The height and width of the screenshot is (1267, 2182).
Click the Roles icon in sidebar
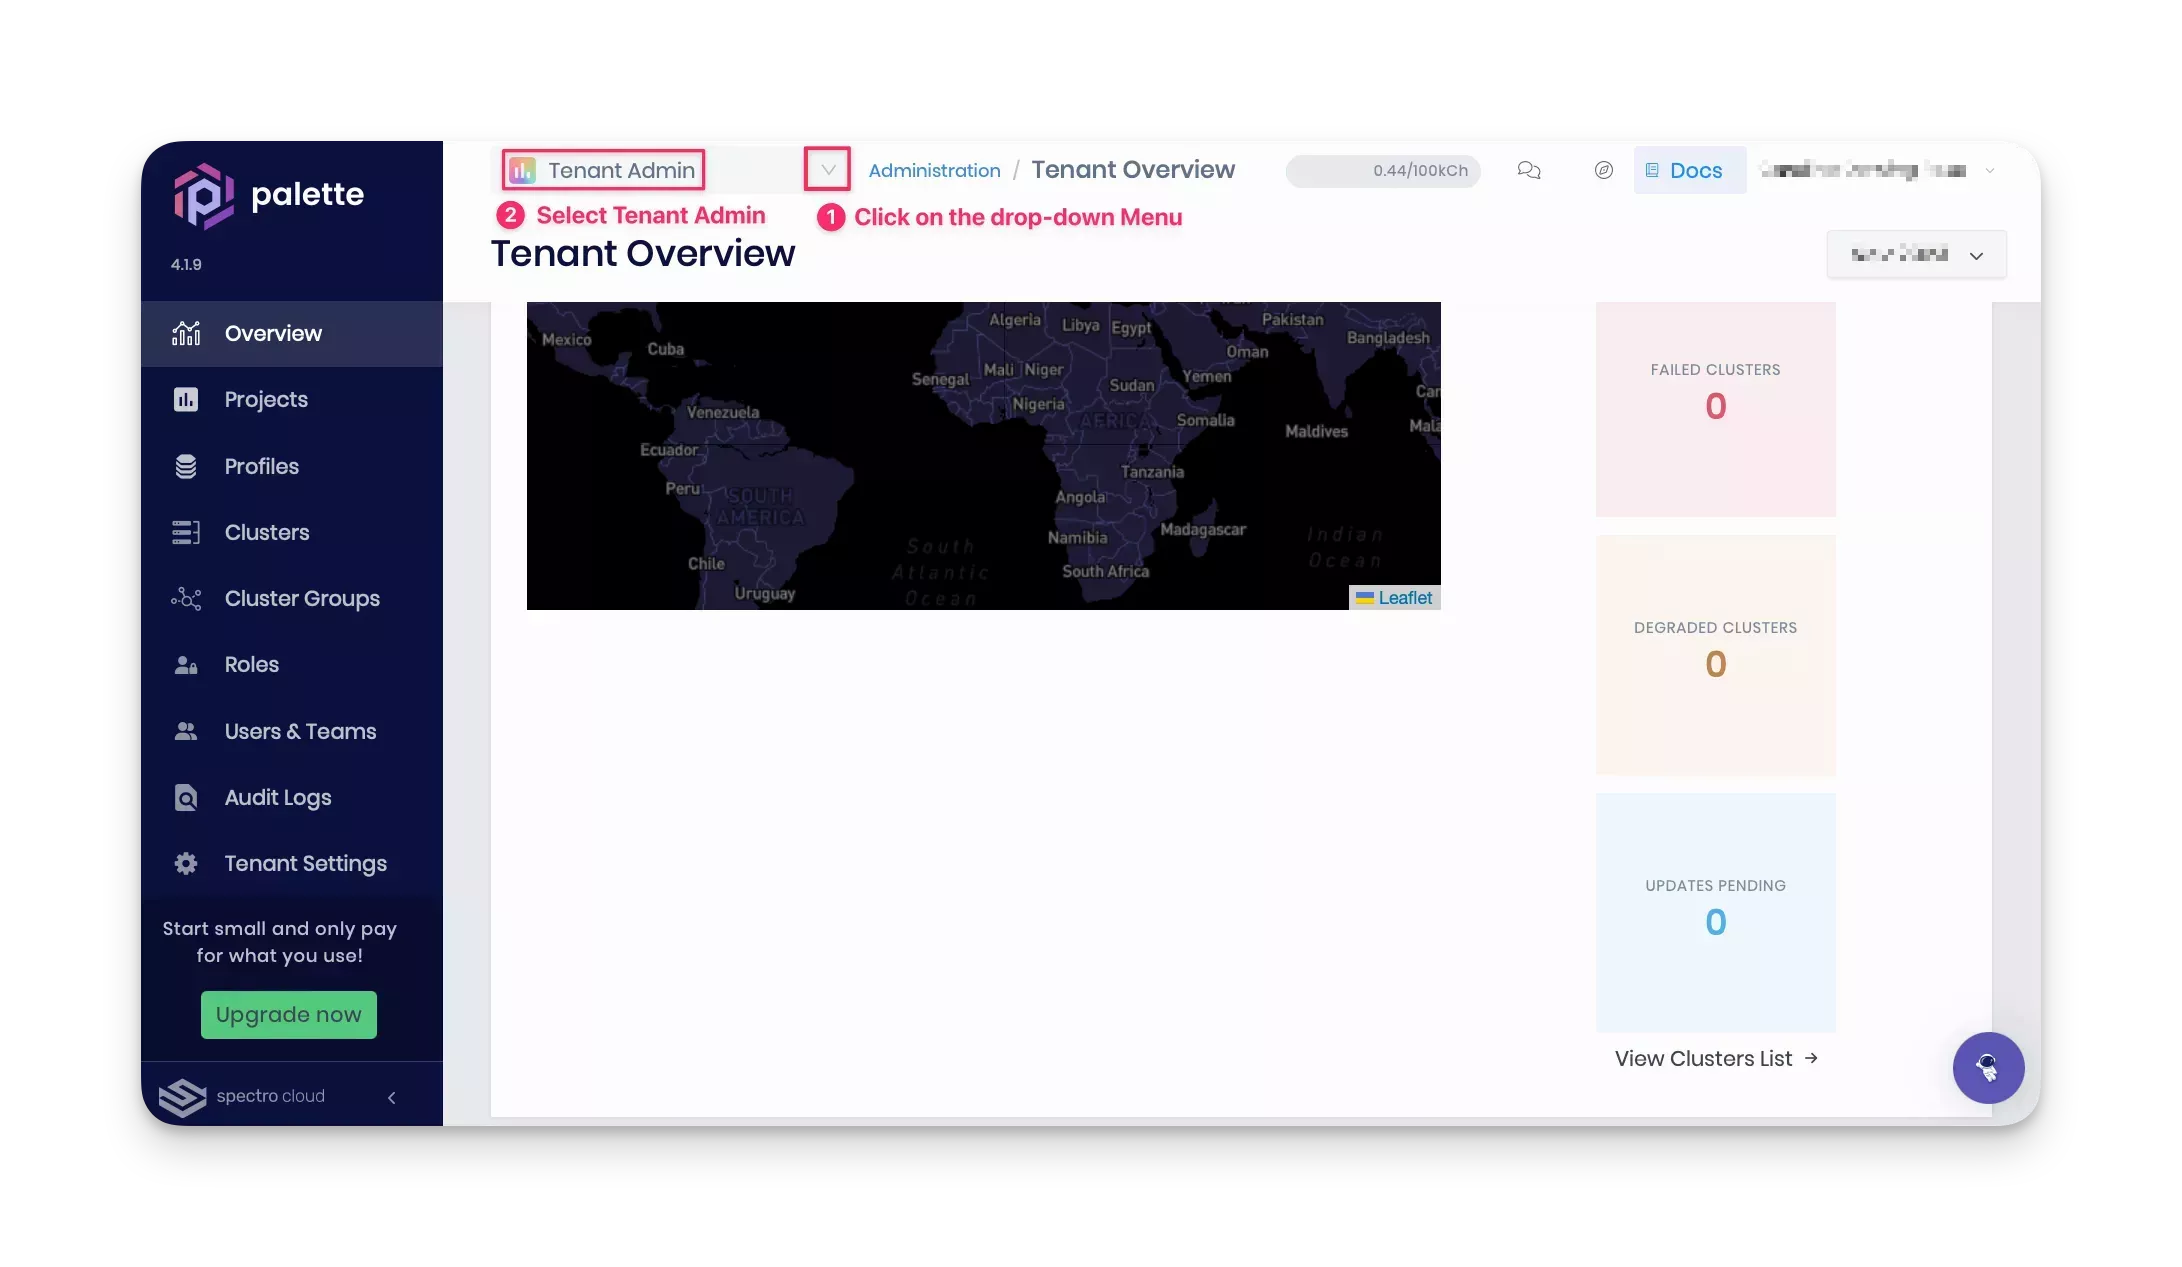[x=187, y=664]
